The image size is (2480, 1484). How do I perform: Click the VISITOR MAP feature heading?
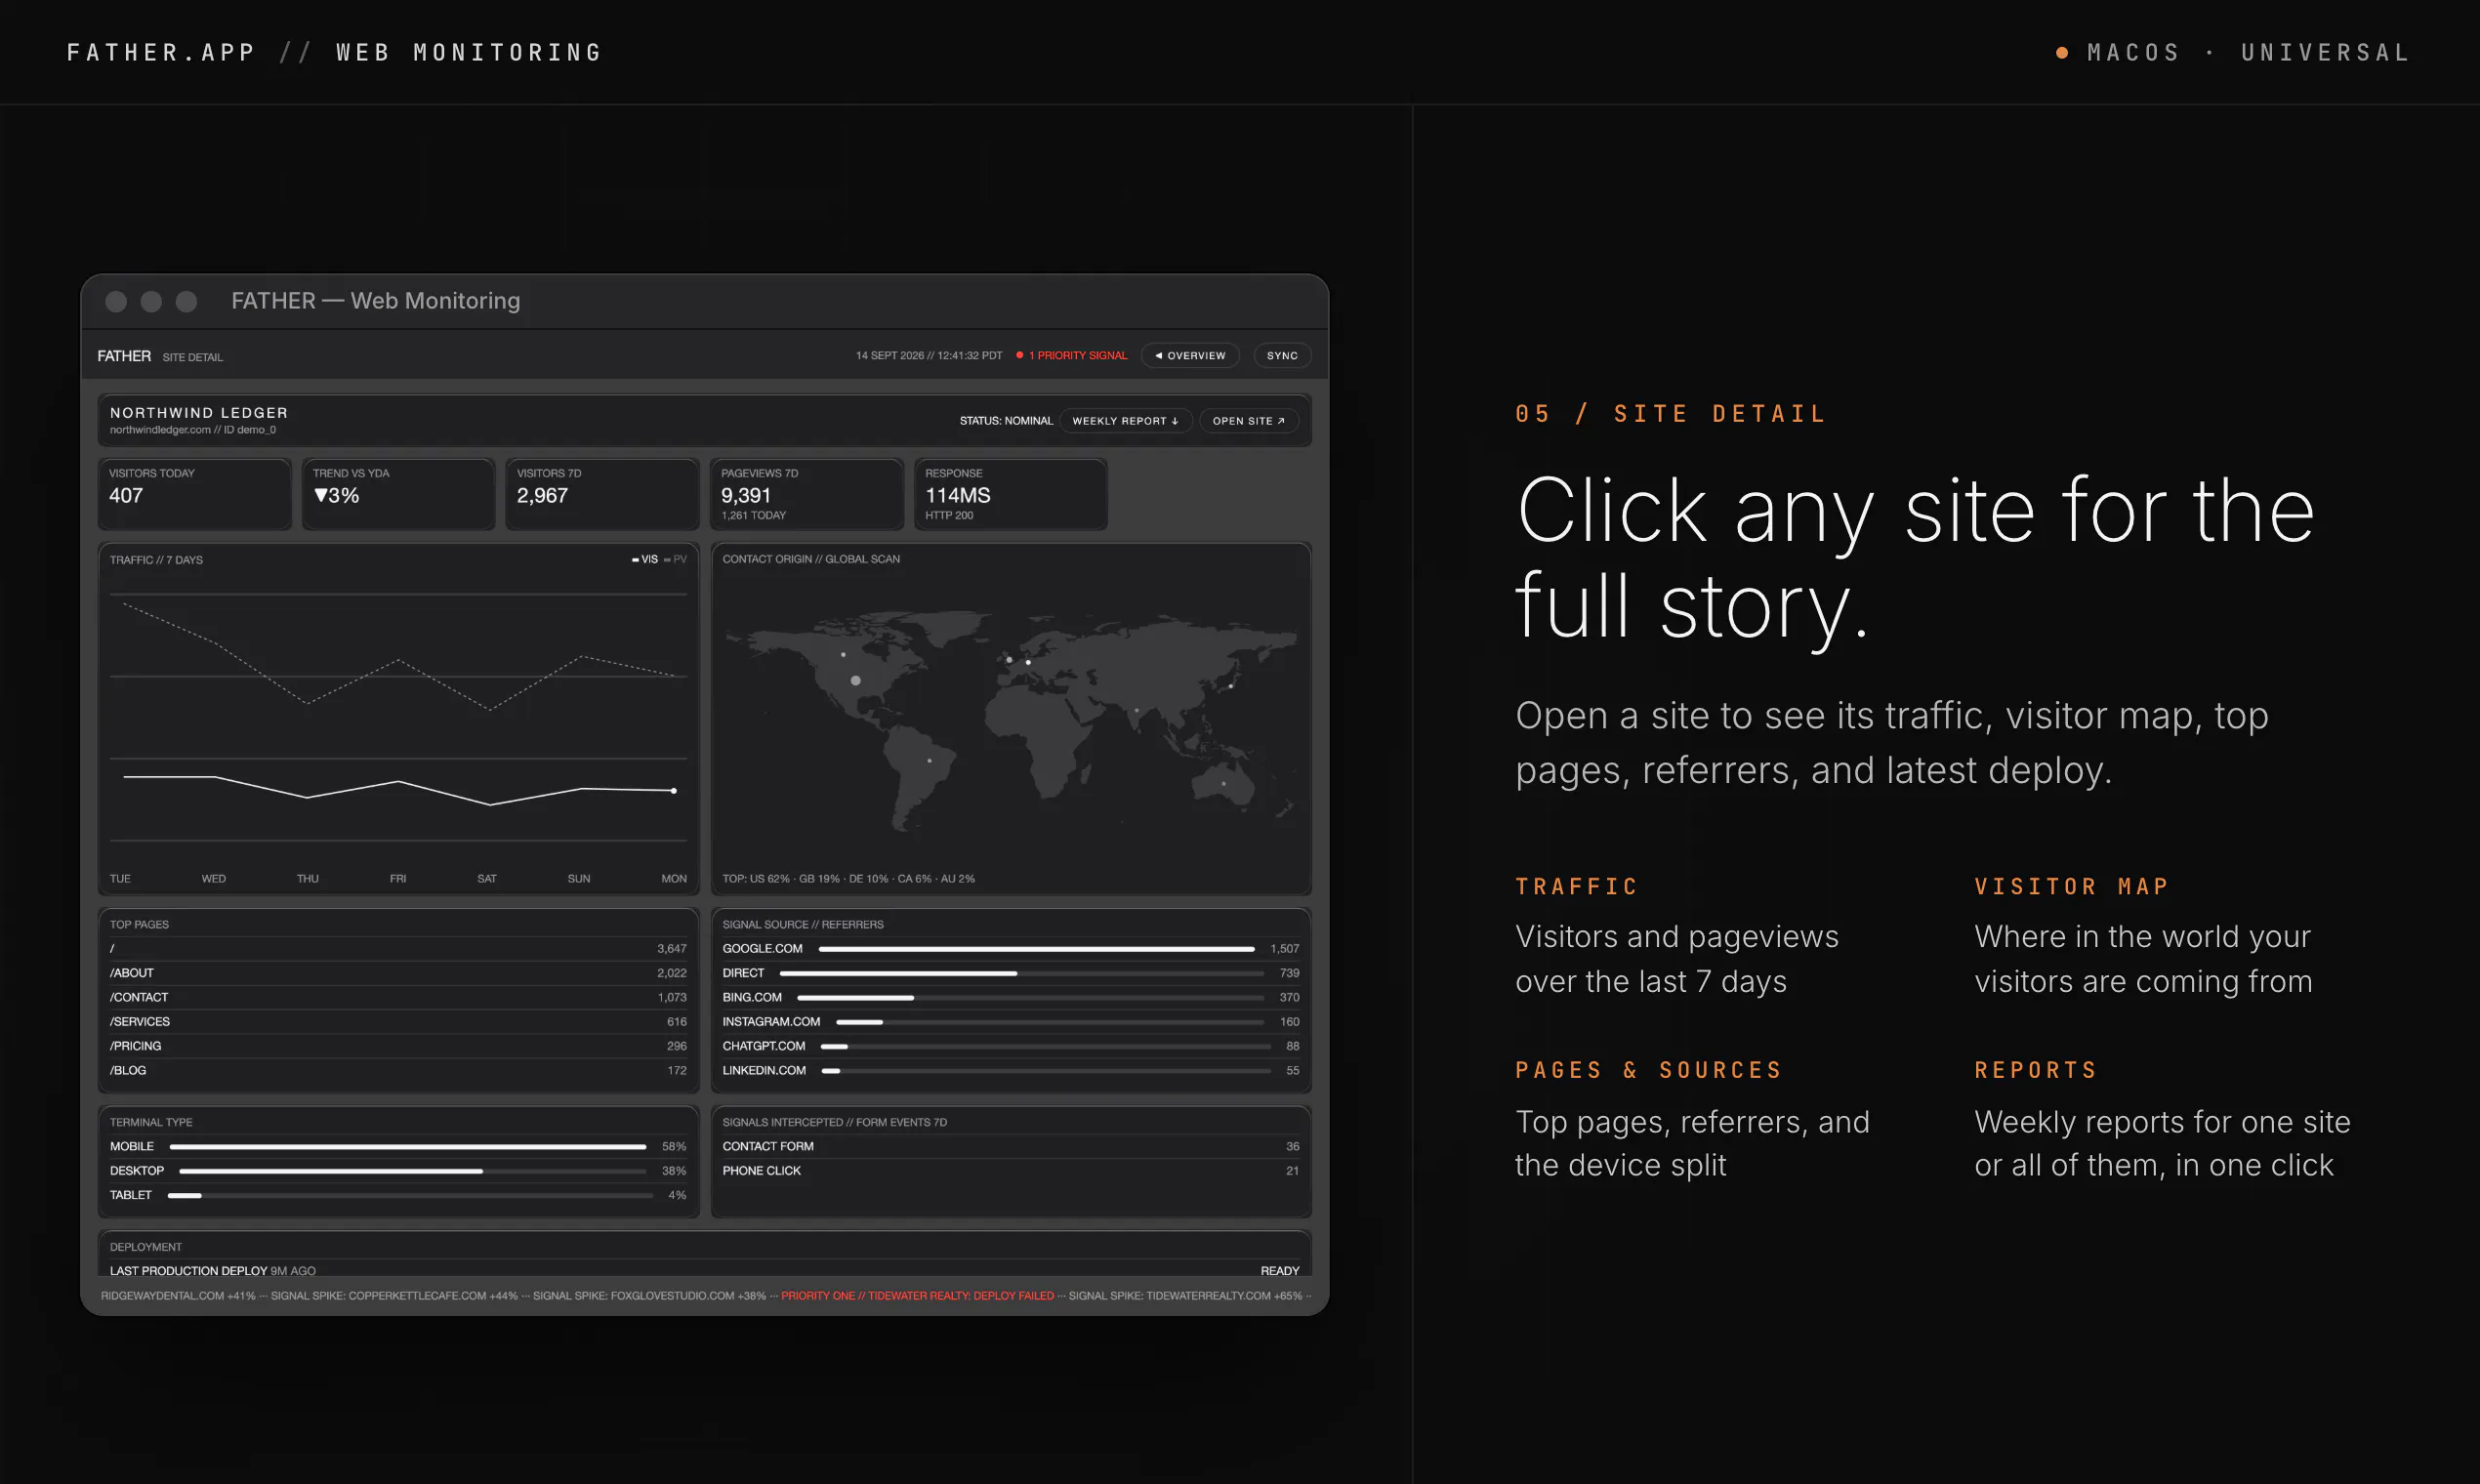tap(2072, 887)
